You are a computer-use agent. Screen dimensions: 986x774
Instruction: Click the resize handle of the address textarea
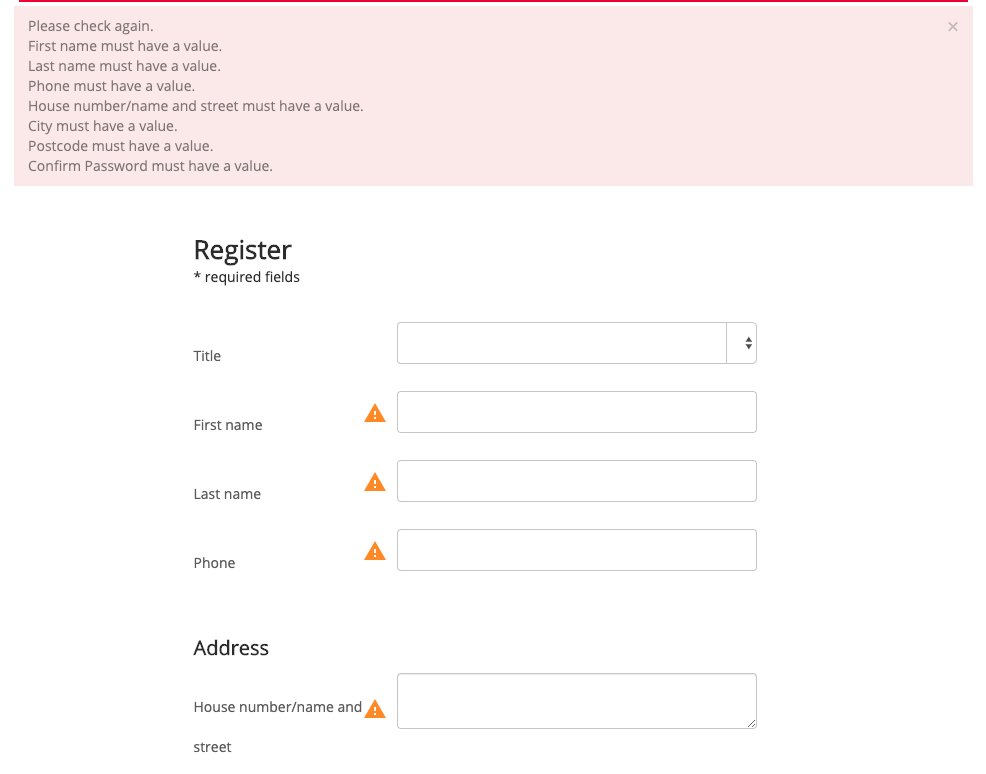[x=751, y=724]
